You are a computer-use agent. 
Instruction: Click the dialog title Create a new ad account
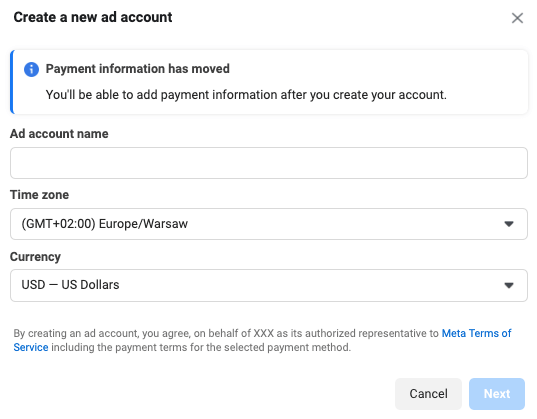(x=93, y=17)
